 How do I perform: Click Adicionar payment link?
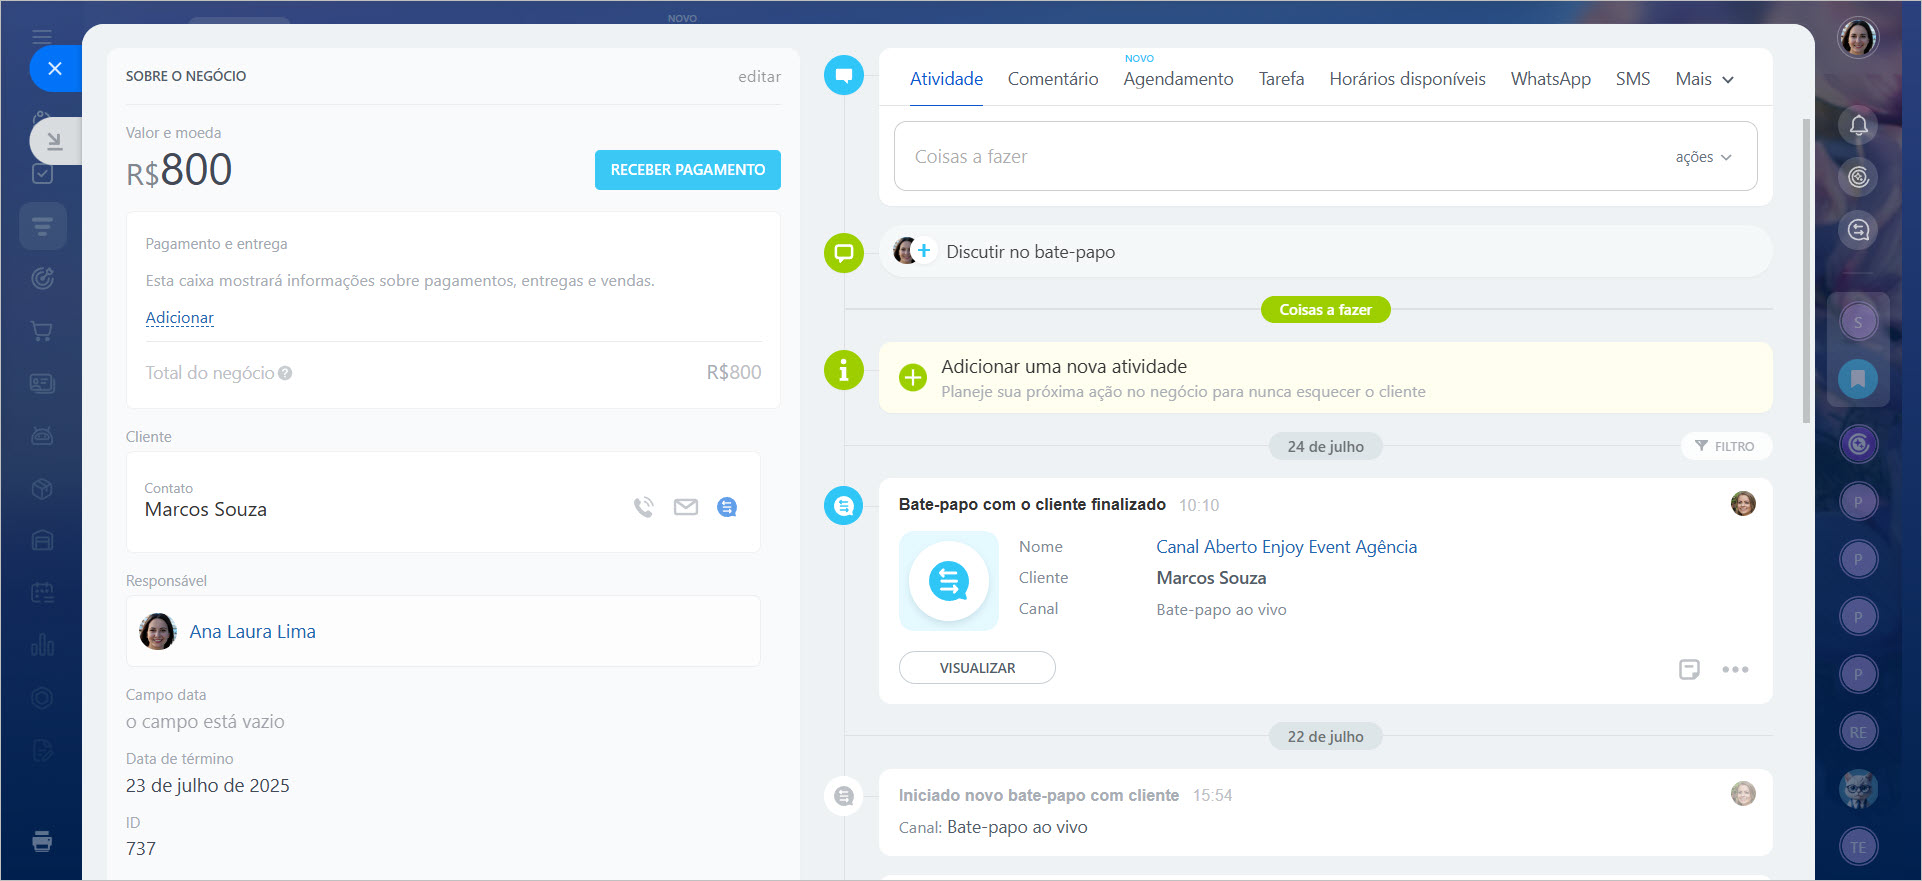[179, 318]
